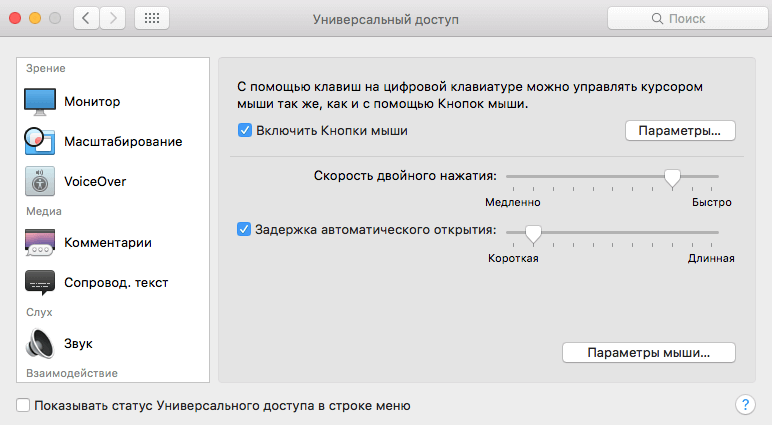Select the VoiceOver label in list
772x425 pixels.
click(95, 182)
